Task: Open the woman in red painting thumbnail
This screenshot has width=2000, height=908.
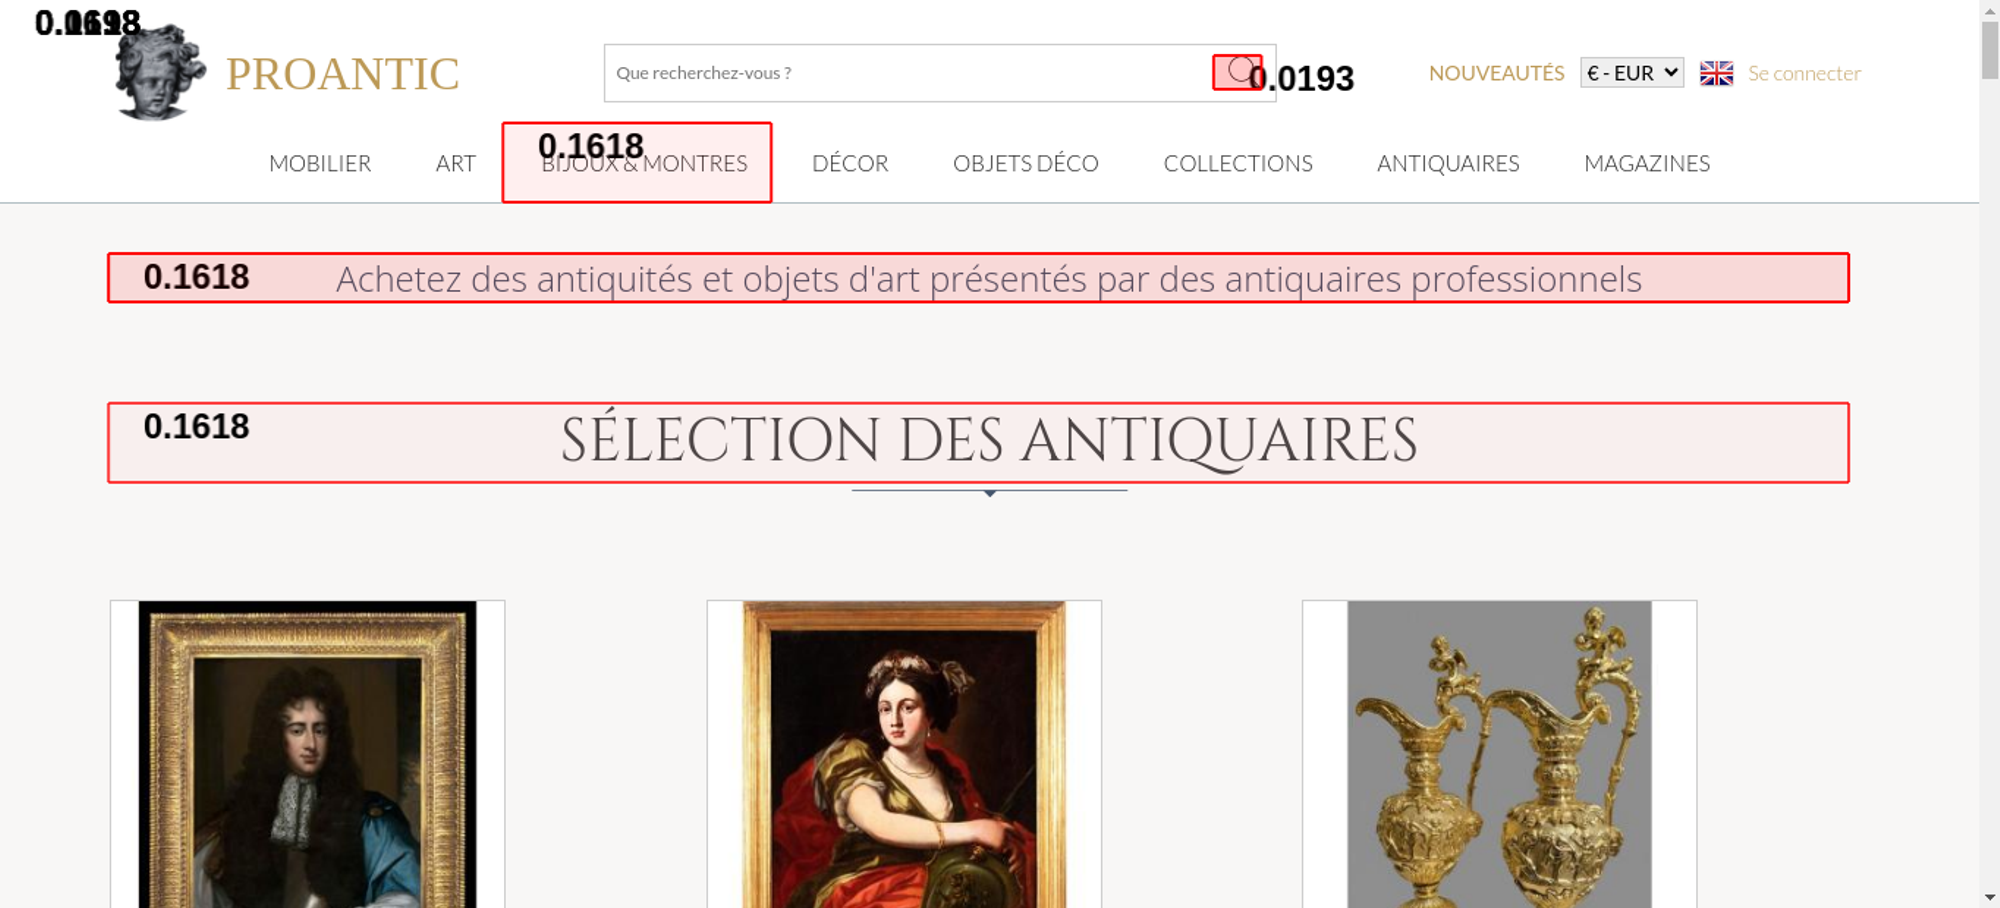Action: [x=904, y=755]
